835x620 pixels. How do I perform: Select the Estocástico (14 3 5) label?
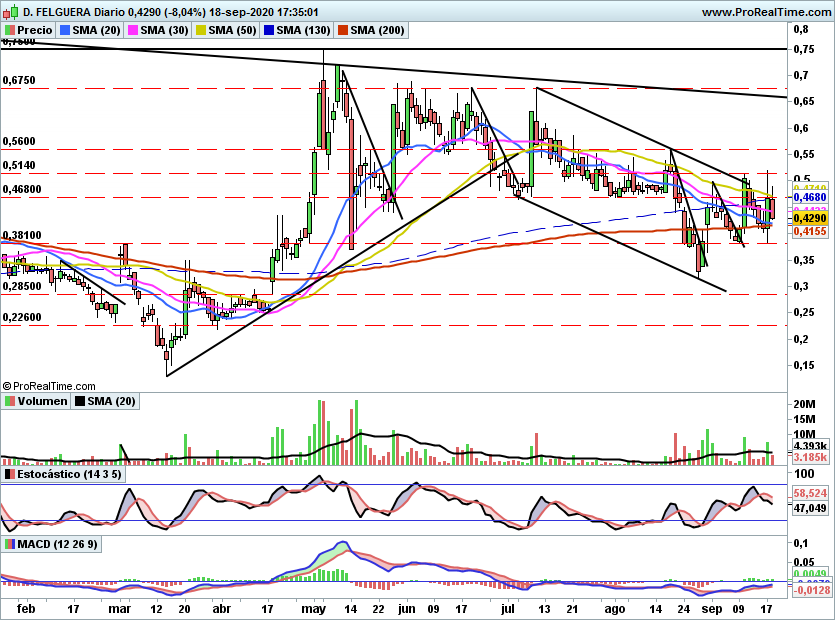(69, 474)
